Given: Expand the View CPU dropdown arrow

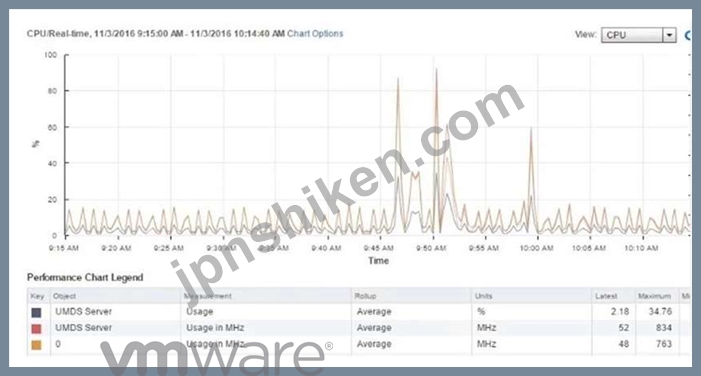Looking at the screenshot, I should pos(669,35).
